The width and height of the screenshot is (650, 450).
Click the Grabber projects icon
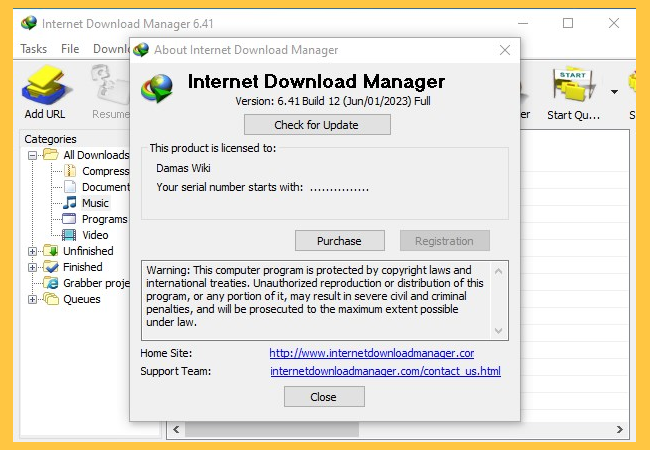click(51, 283)
